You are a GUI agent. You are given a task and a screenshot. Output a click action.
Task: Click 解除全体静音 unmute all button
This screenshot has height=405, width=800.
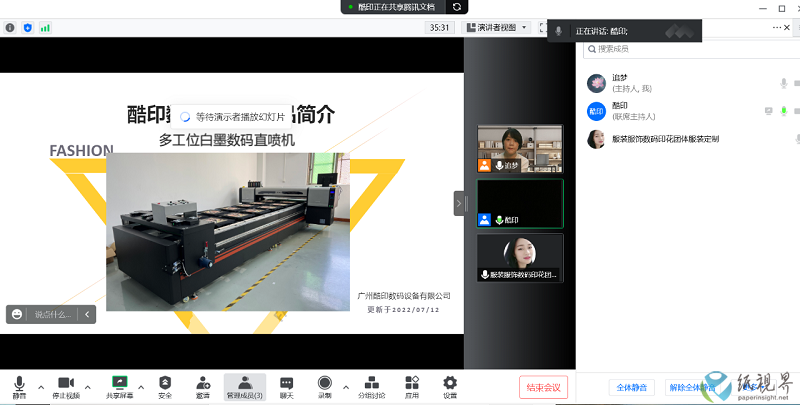(x=692, y=388)
